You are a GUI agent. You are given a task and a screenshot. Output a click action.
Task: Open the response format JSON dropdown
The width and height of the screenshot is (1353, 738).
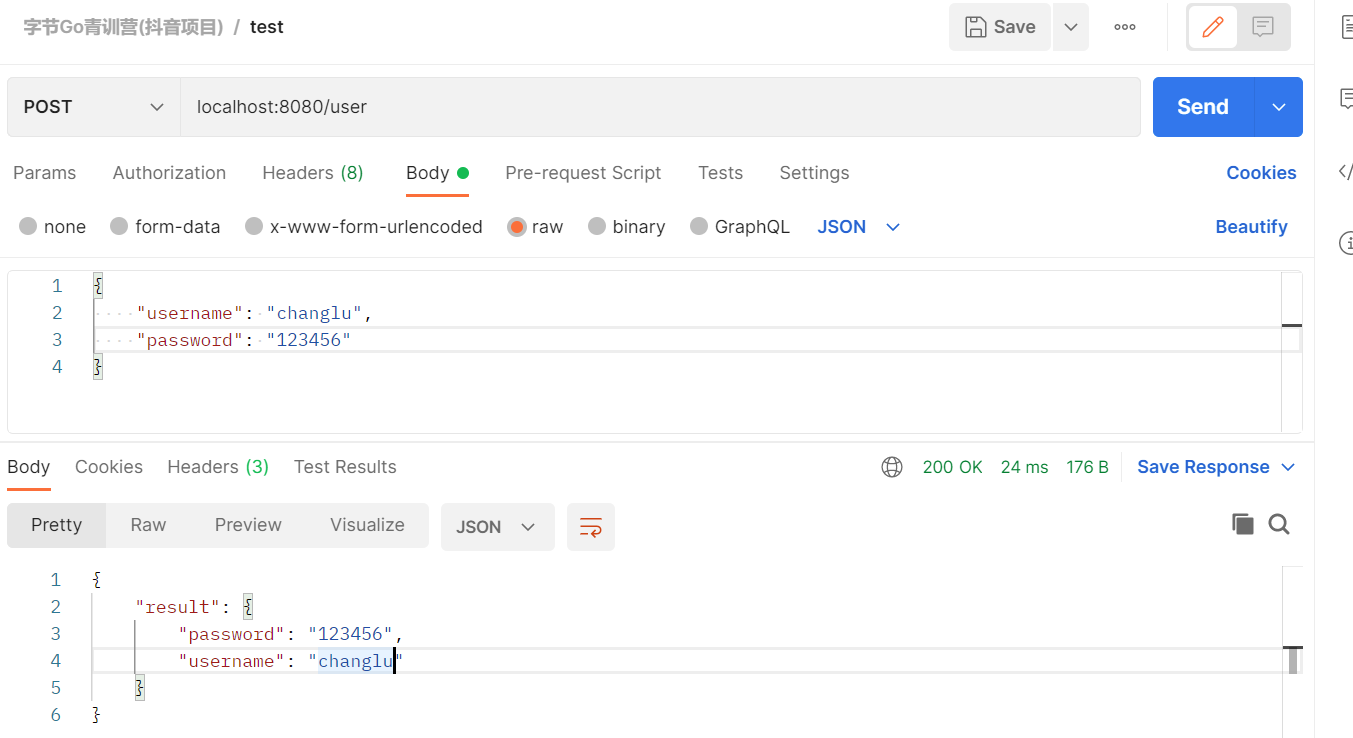tap(497, 527)
